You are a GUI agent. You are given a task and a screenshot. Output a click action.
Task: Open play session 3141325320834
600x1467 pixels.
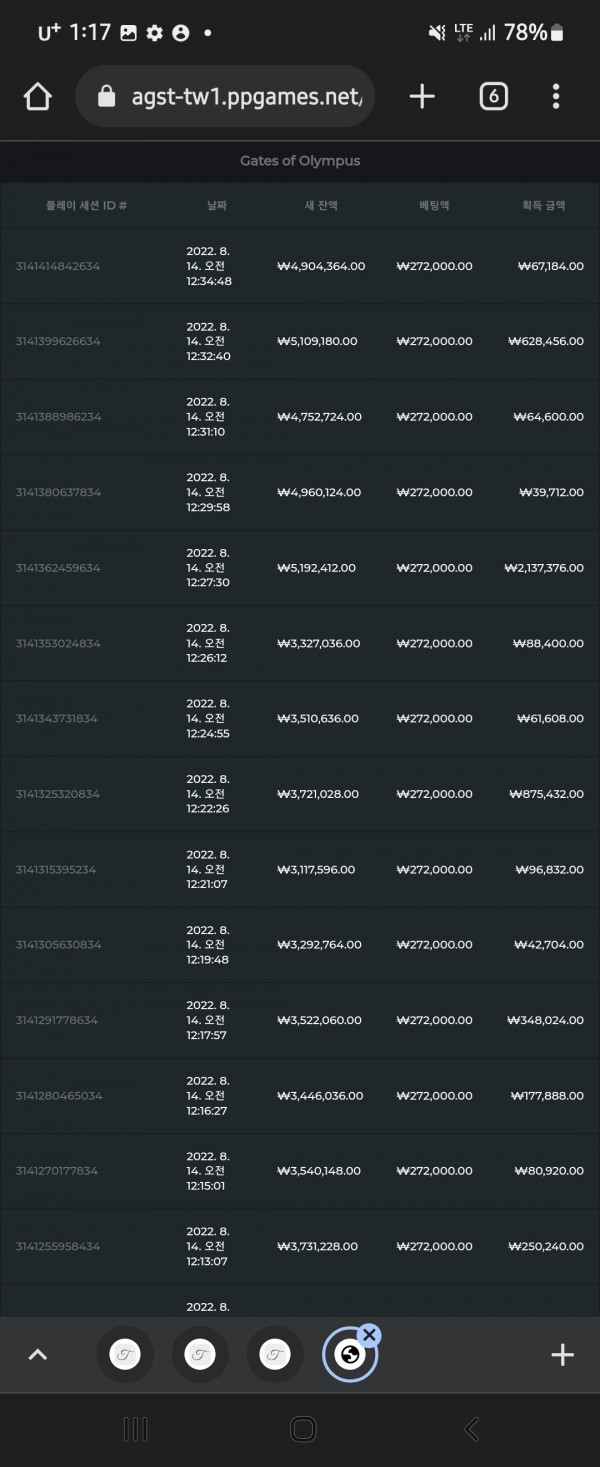point(58,794)
